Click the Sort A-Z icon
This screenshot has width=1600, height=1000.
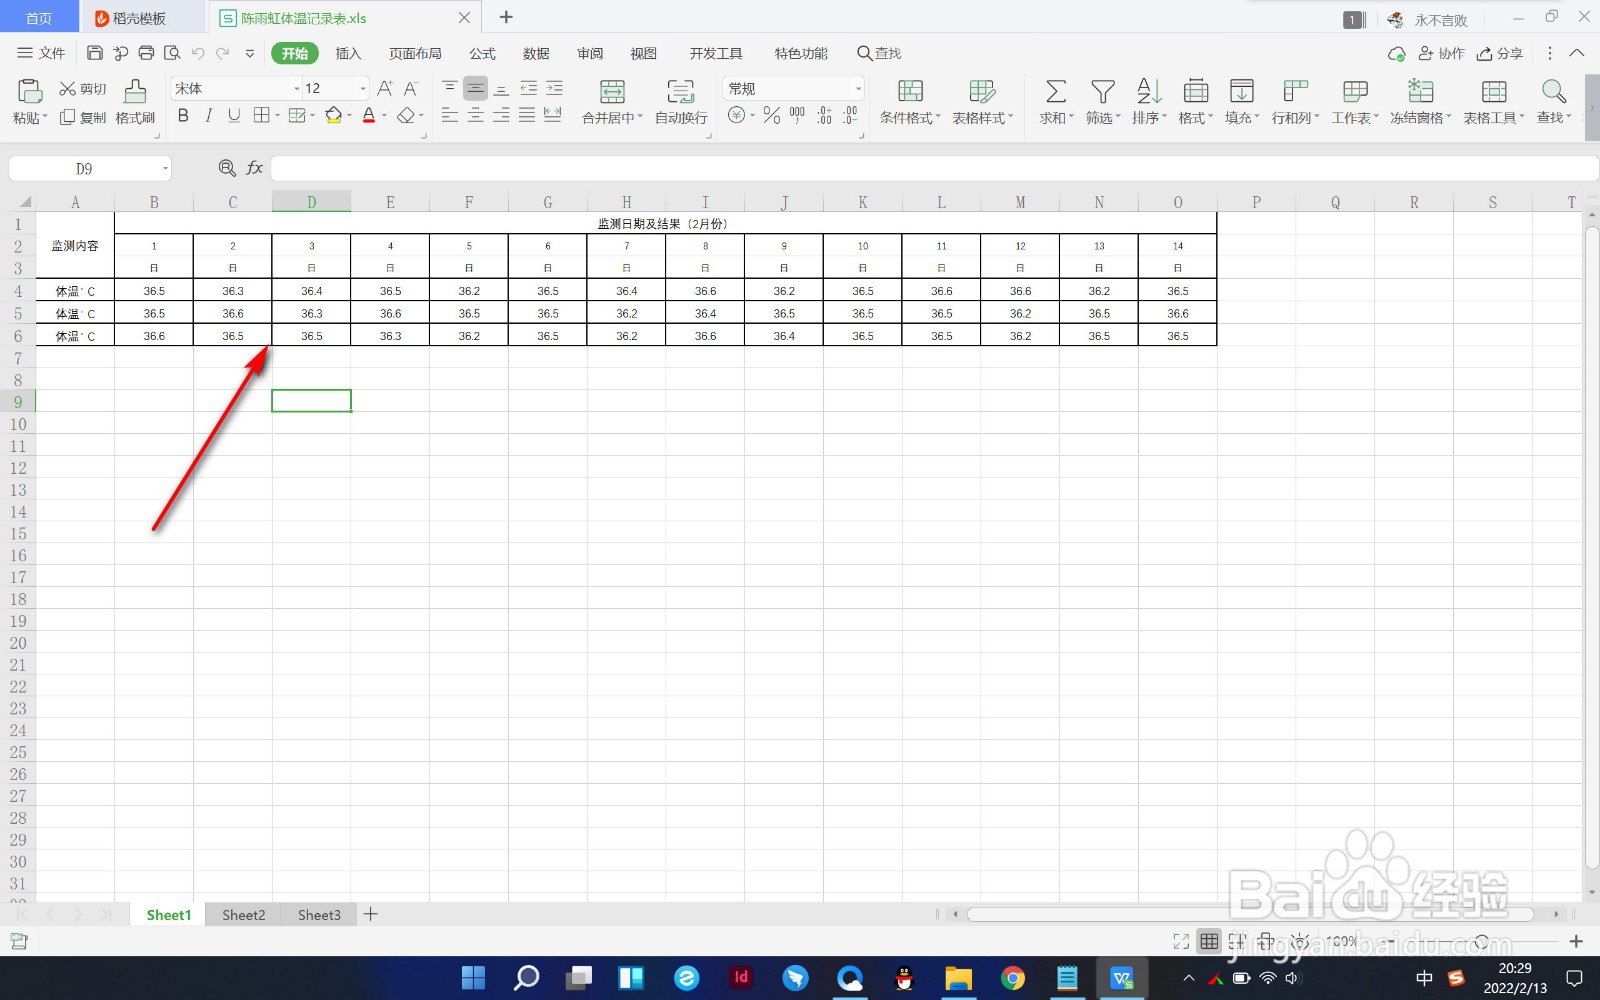tap(1149, 92)
